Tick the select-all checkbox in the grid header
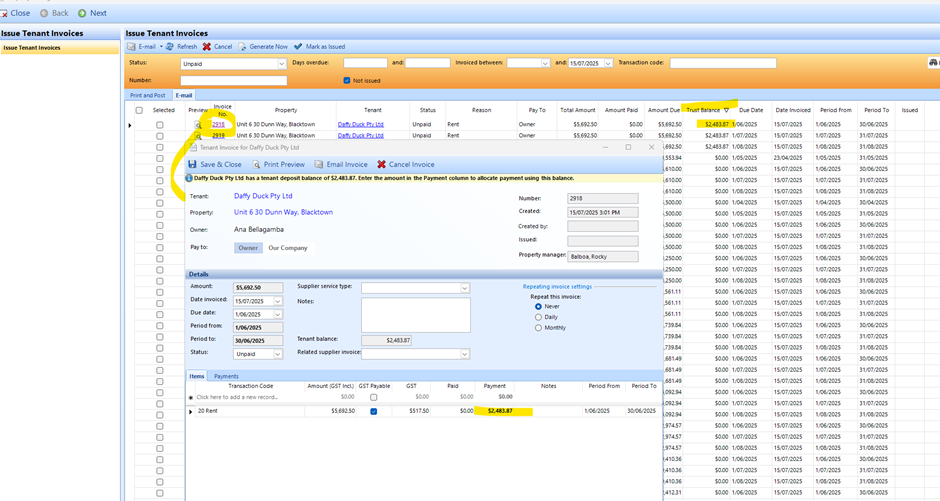 pos(139,110)
